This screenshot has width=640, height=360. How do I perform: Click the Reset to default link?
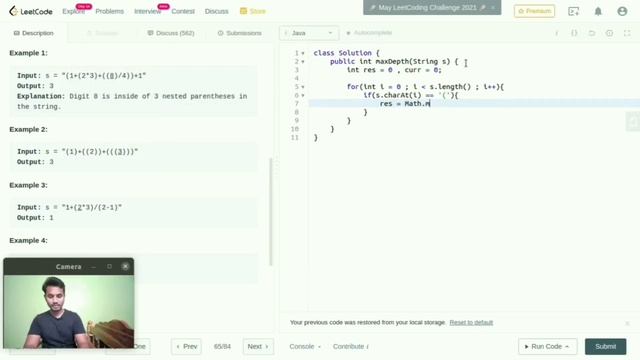pos(471,322)
